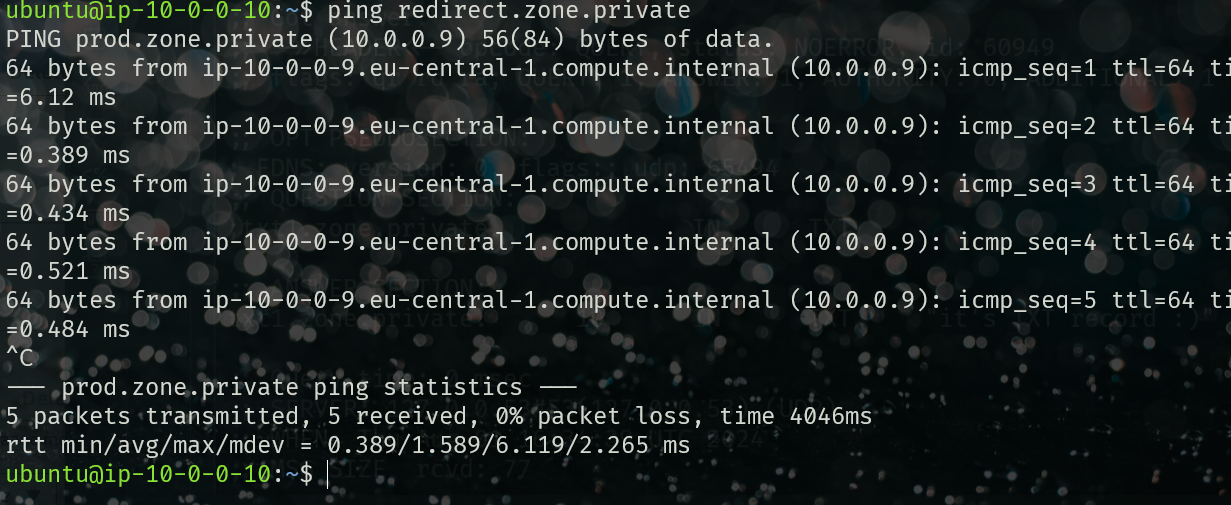
Task: Click the '=0.389 ms' latency value
Action: point(68,156)
